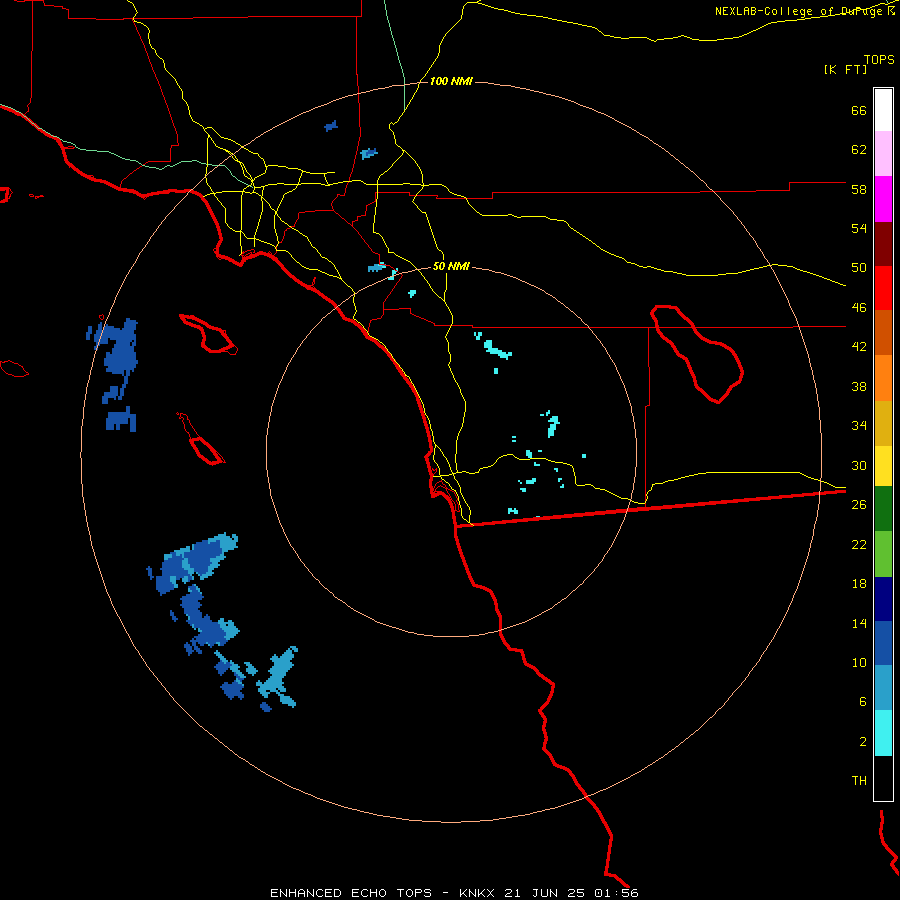Click the 'TOPS' legend title
The image size is (900, 900).
(x=879, y=59)
